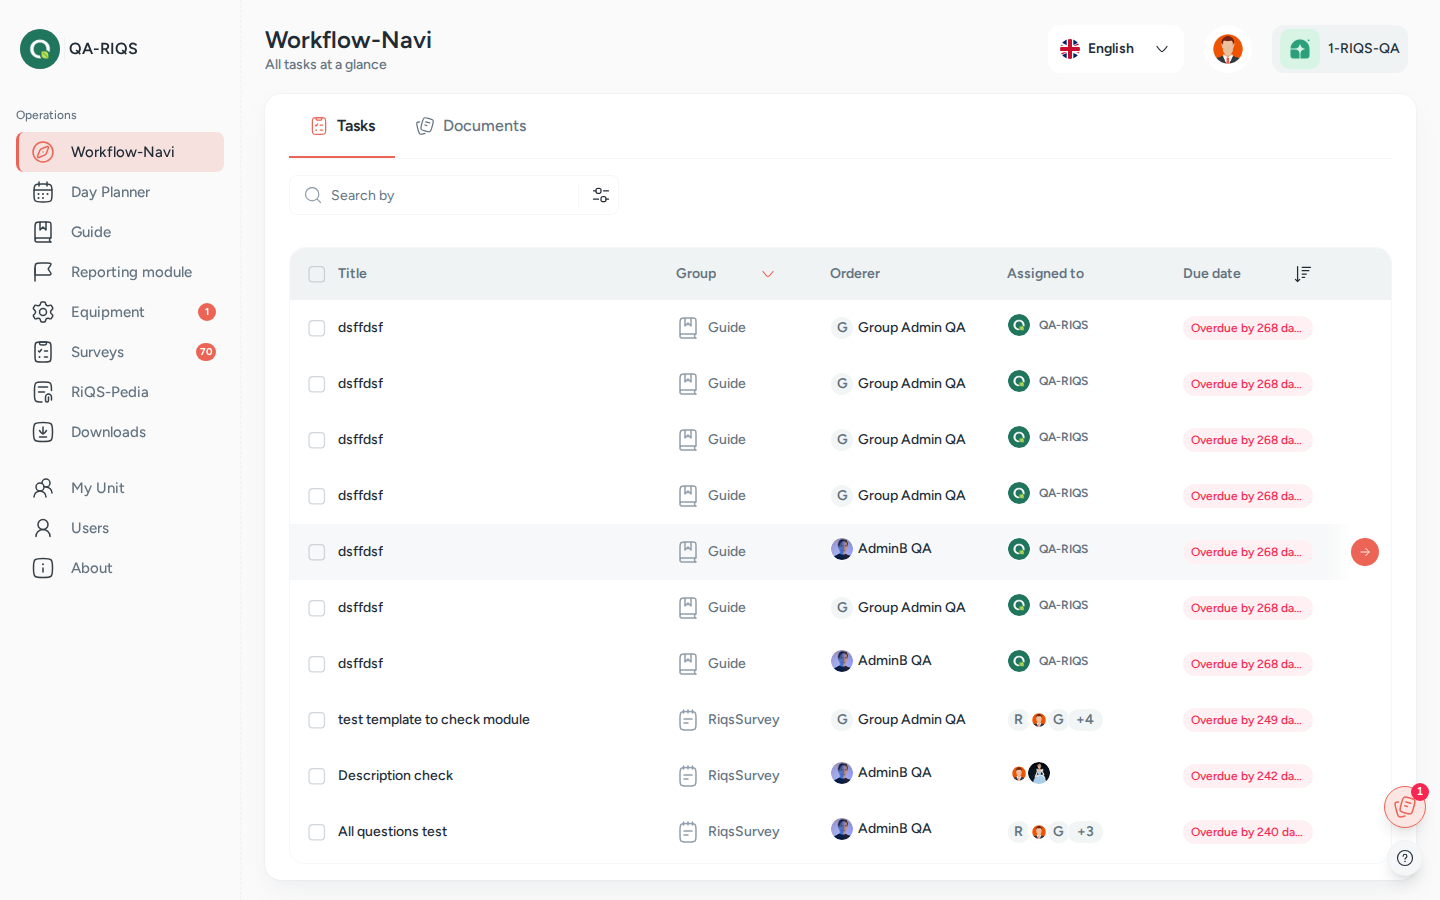
Task: Click the help question mark icon
Action: coord(1405,858)
